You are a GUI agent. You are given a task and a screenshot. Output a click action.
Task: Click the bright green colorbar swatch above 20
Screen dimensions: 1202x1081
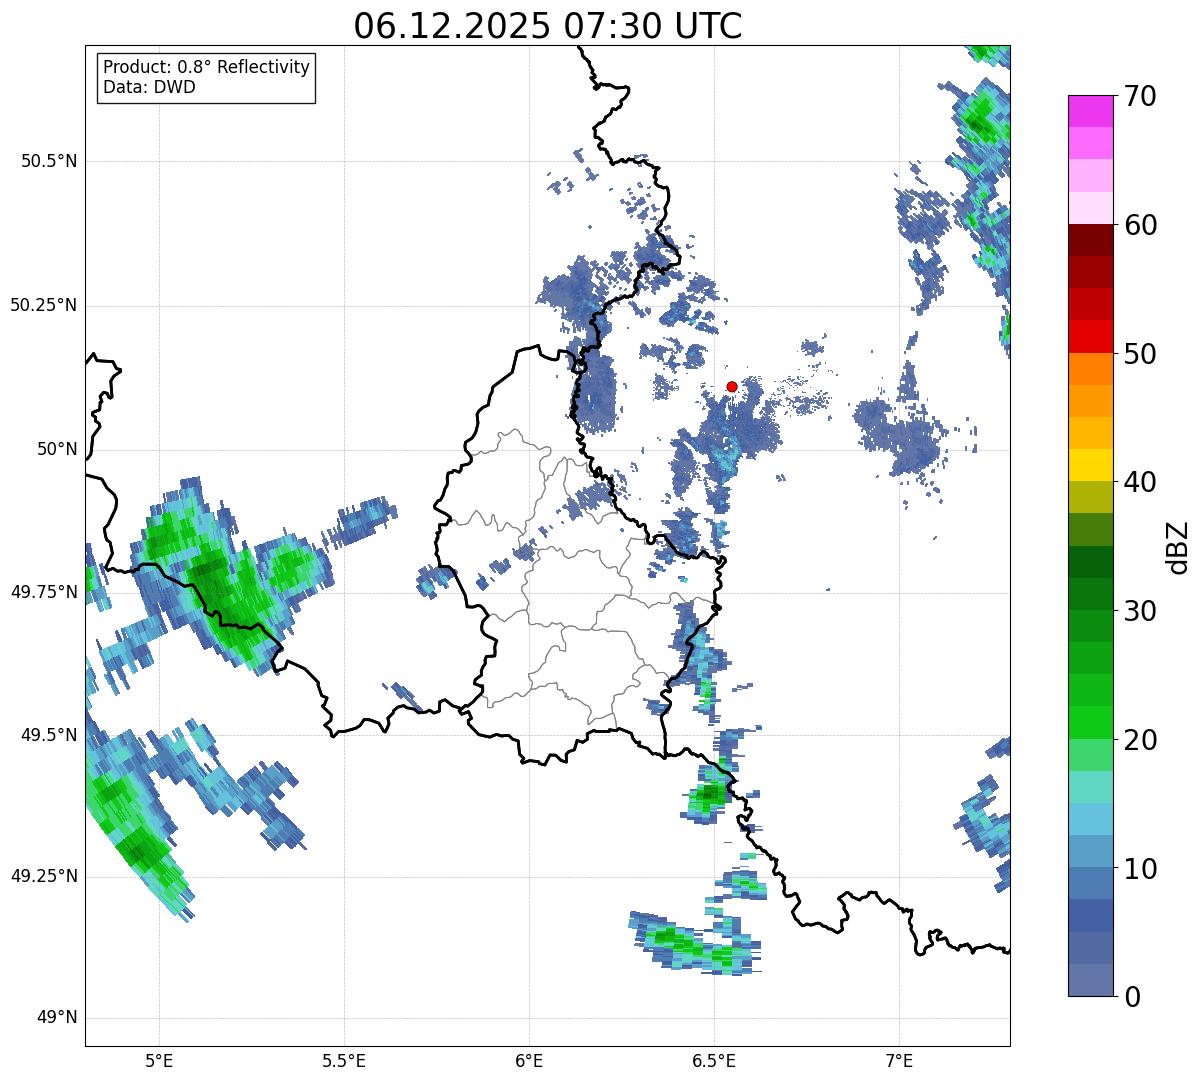pyautogui.click(x=1091, y=723)
